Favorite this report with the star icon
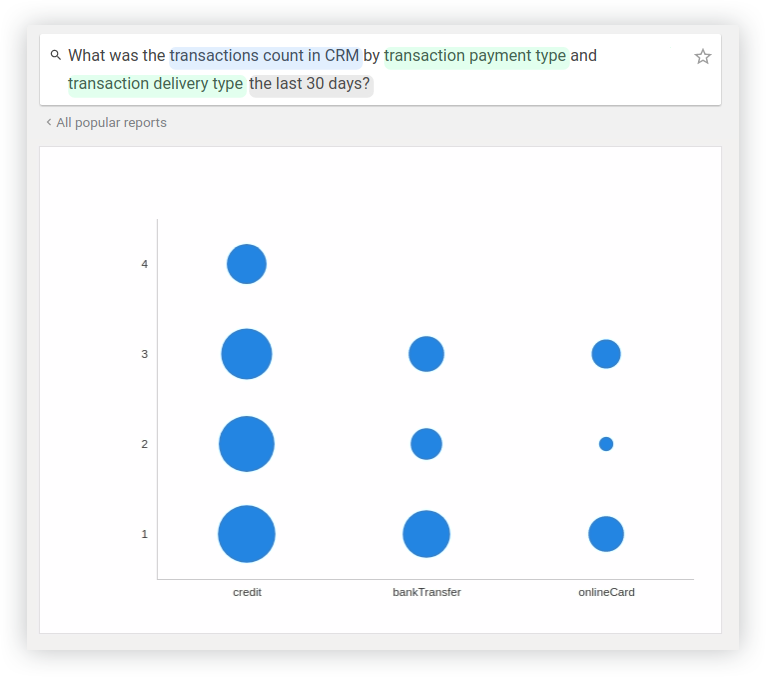Image resolution: width=766 pixels, height=677 pixels. coord(702,57)
